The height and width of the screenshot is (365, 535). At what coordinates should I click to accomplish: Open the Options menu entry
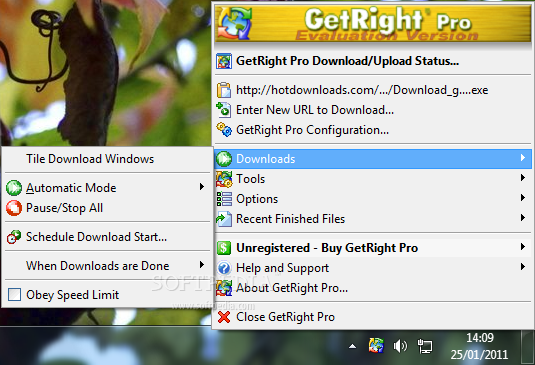point(373,199)
